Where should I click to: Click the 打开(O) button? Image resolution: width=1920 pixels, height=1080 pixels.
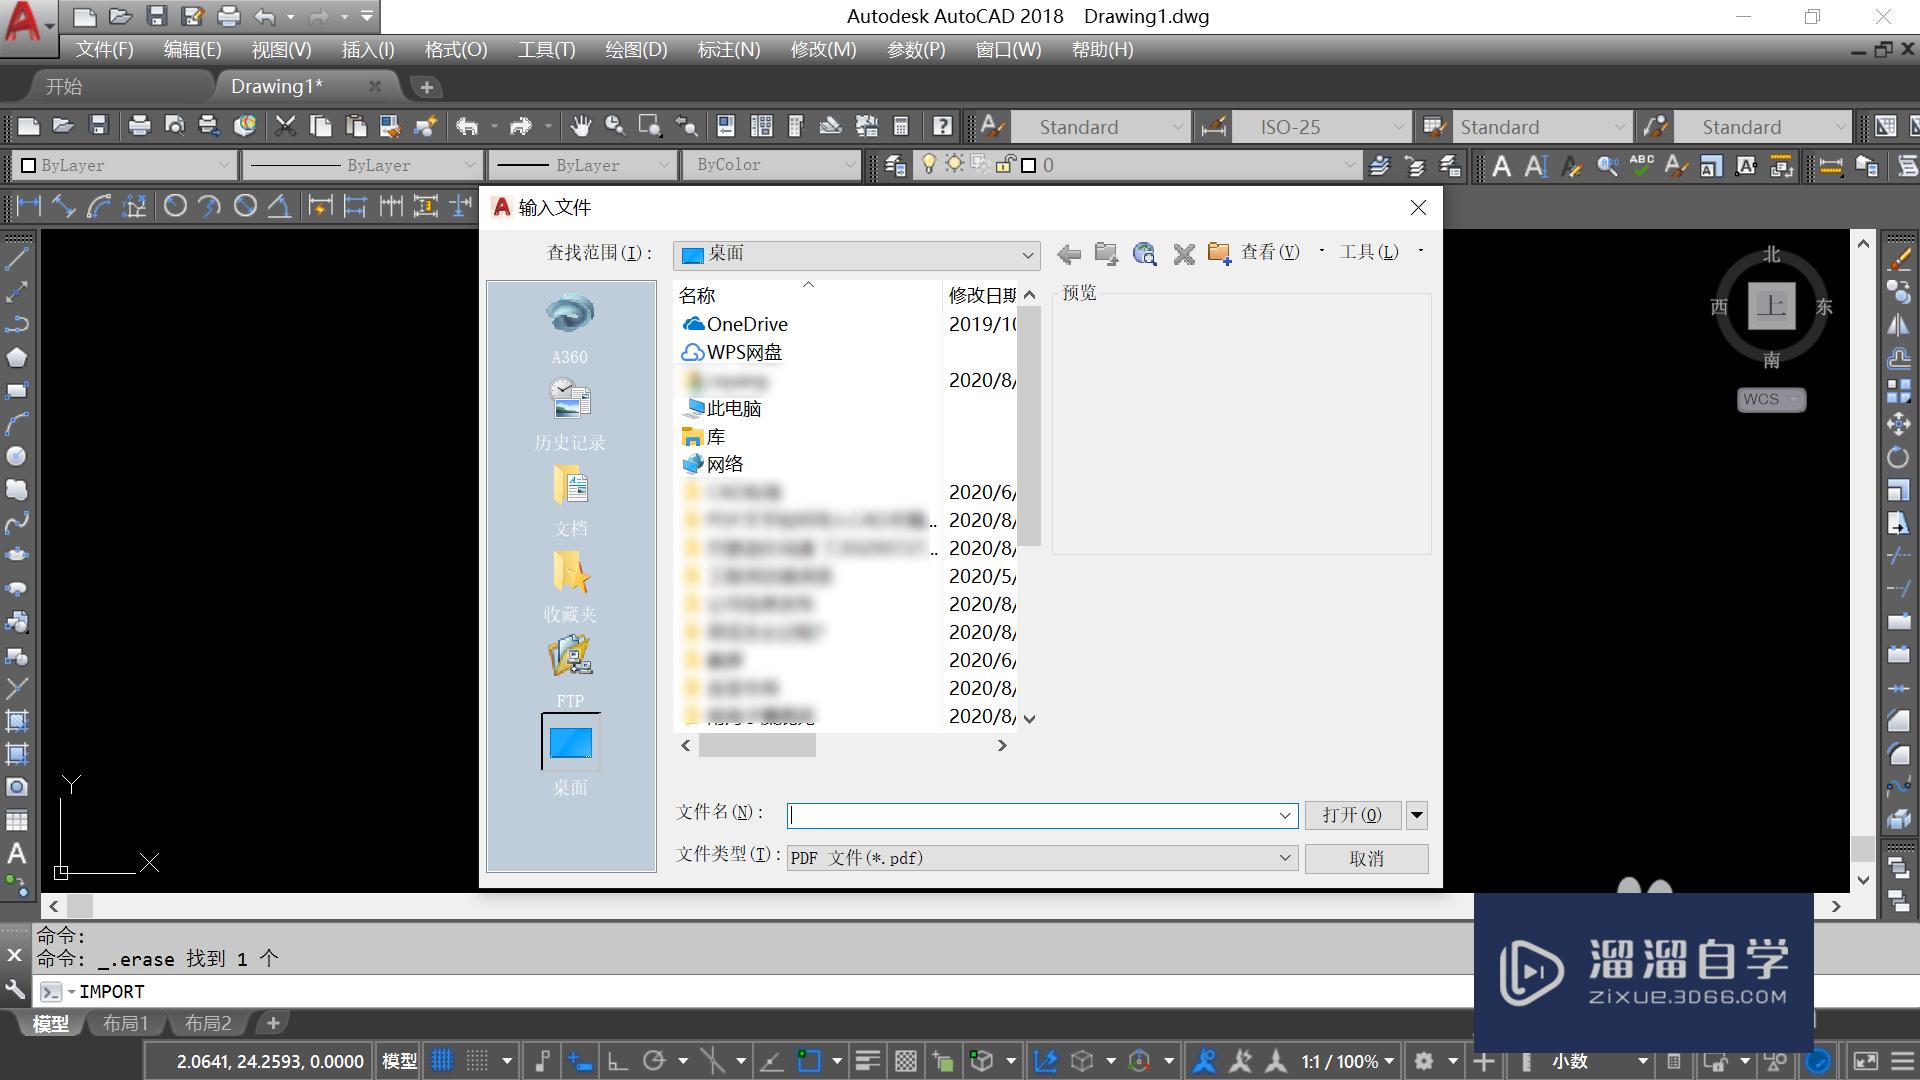1352,815
